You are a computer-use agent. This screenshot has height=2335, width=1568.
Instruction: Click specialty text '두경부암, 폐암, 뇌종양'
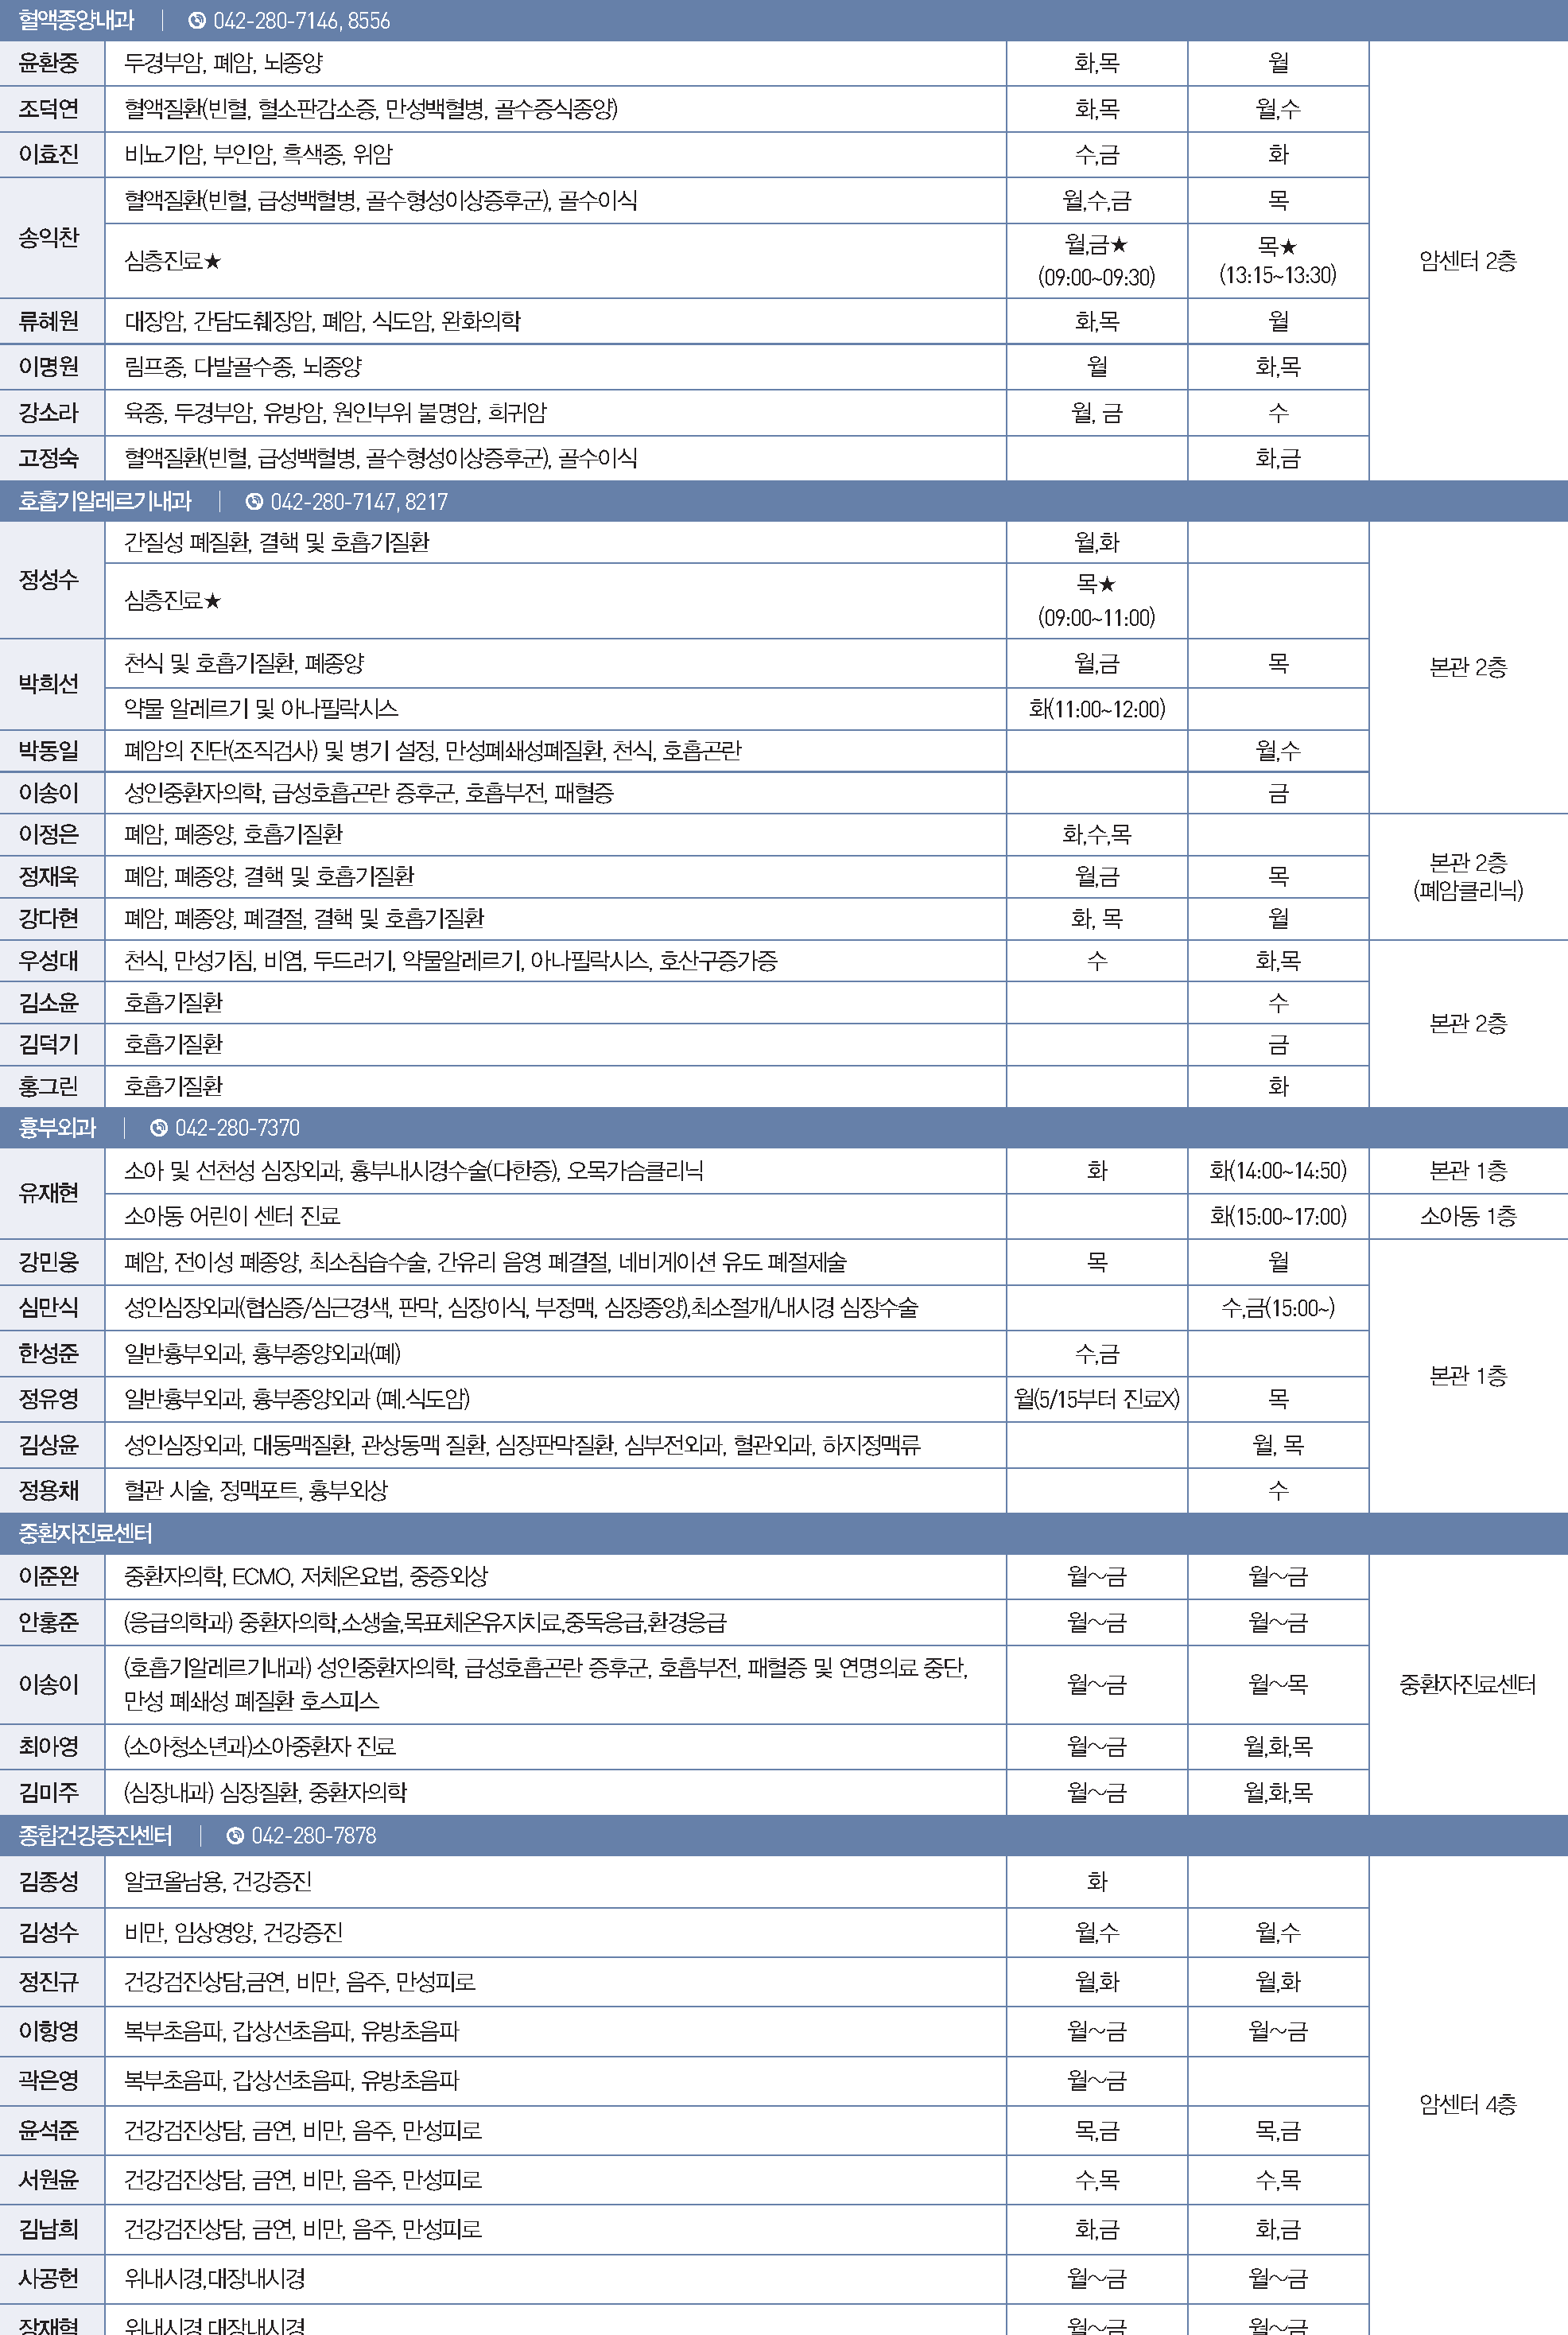click(x=224, y=63)
